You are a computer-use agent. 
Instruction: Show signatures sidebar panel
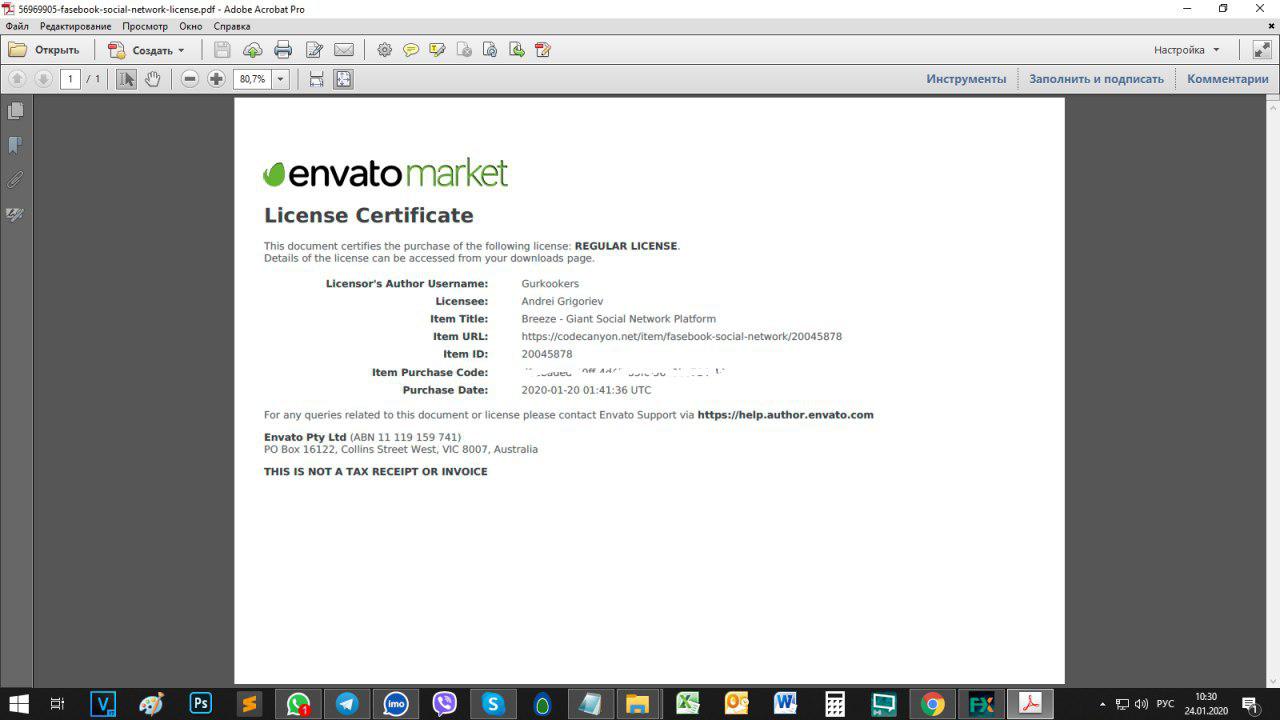[15, 214]
